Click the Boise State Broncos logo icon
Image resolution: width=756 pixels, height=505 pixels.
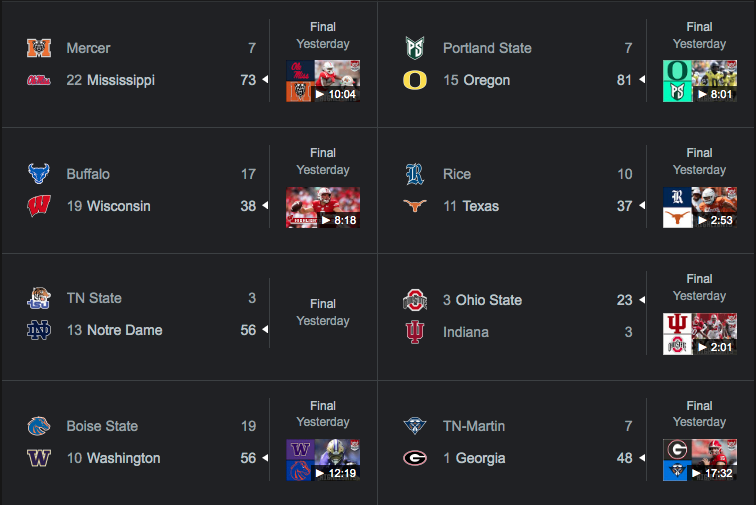tap(38, 426)
